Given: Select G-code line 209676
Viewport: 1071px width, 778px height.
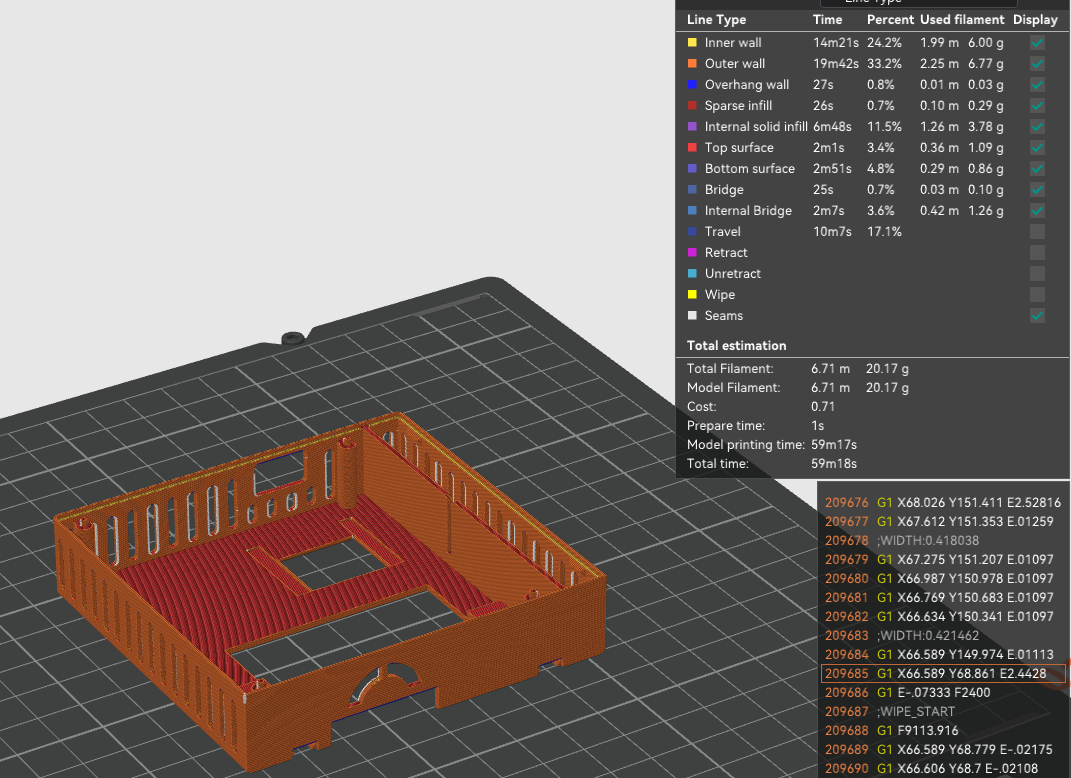Looking at the screenshot, I should tap(943, 503).
